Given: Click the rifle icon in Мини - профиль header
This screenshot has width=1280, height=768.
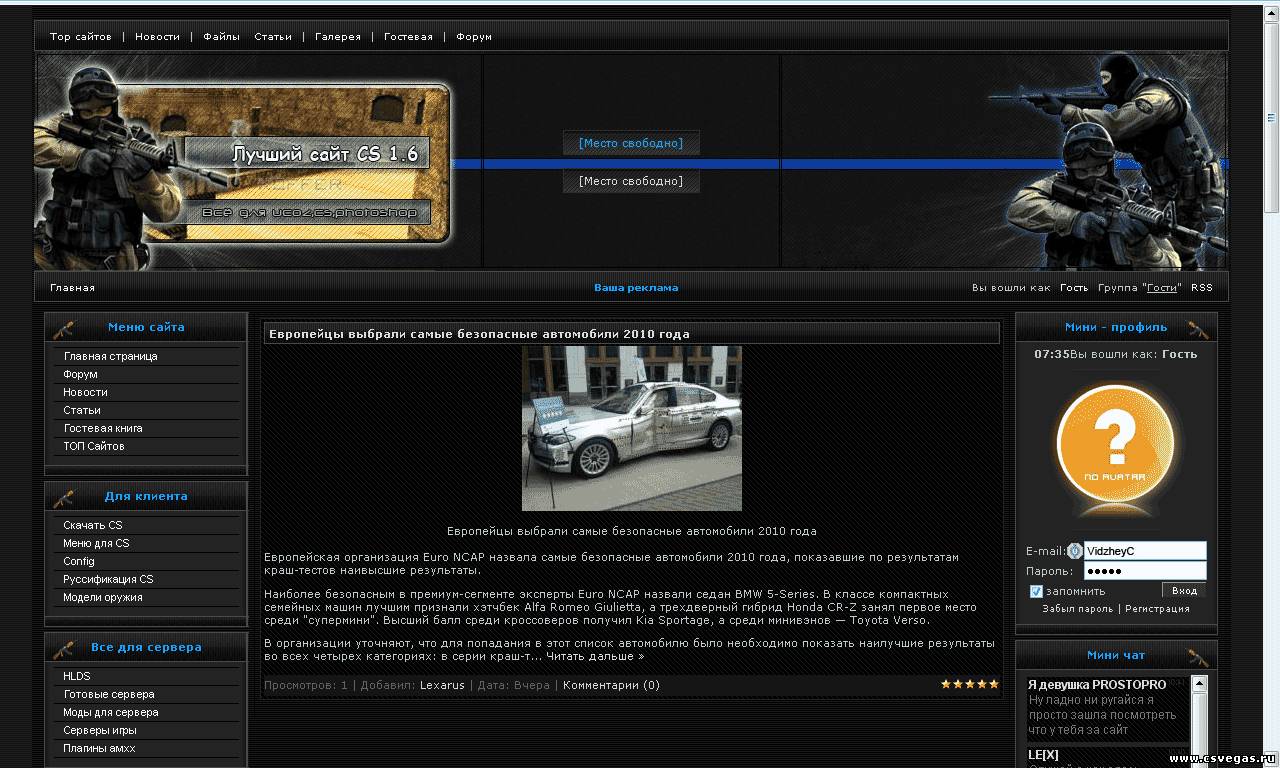Looking at the screenshot, I should coord(1198,328).
